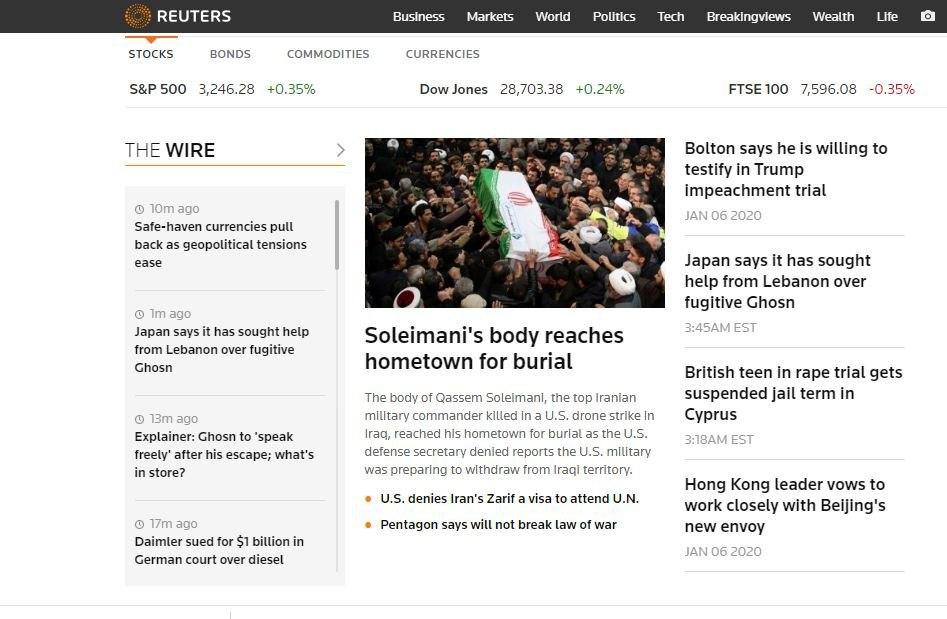This screenshot has height=619, width=947.
Task: Click the 3:18AM EST timestamp
Action: (719, 440)
